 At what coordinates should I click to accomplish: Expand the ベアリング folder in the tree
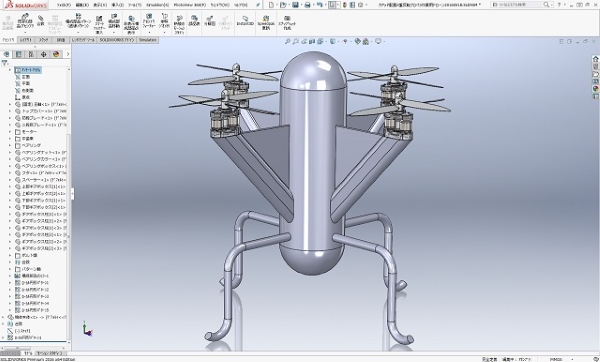(10, 145)
